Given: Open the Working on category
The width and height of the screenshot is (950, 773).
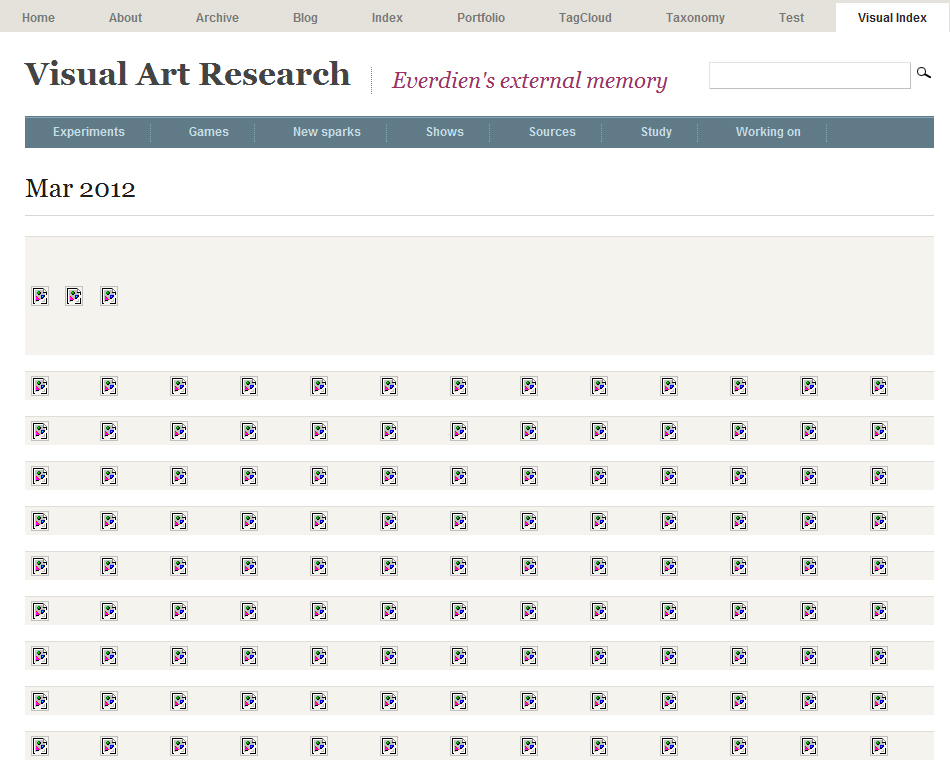Looking at the screenshot, I should [768, 131].
